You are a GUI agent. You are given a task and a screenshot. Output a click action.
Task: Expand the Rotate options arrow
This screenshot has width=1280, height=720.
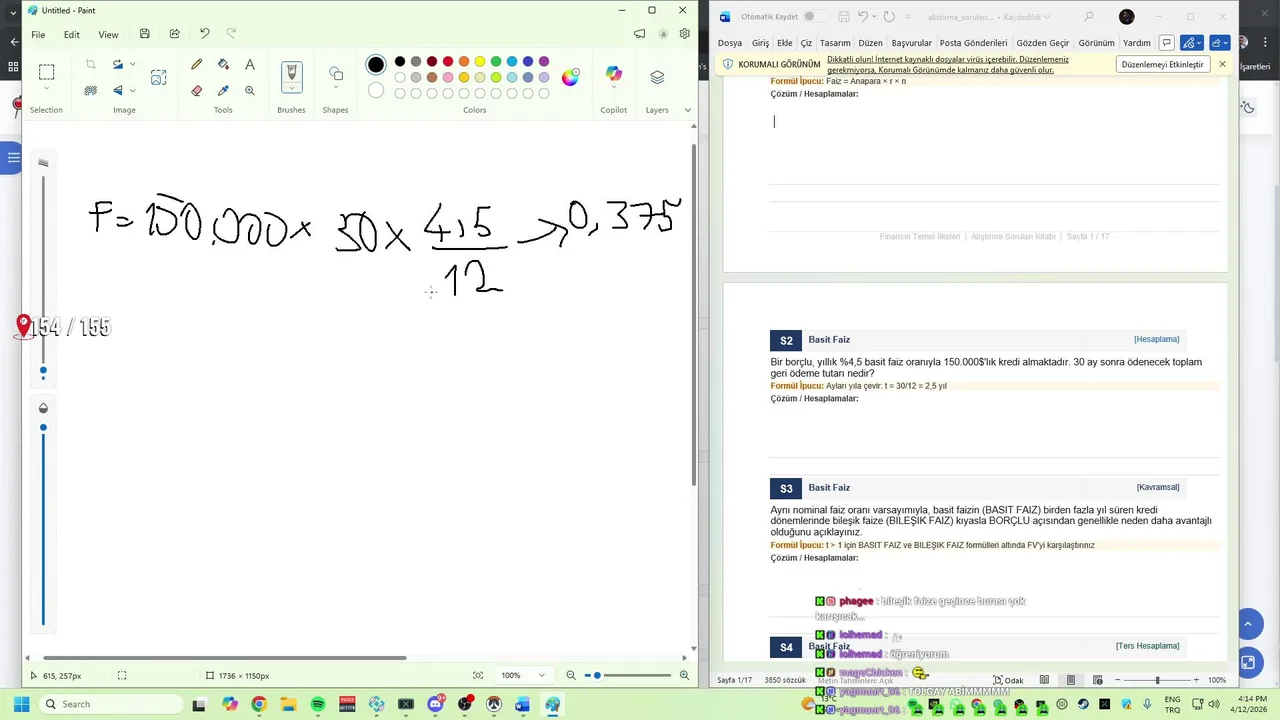[x=132, y=65]
